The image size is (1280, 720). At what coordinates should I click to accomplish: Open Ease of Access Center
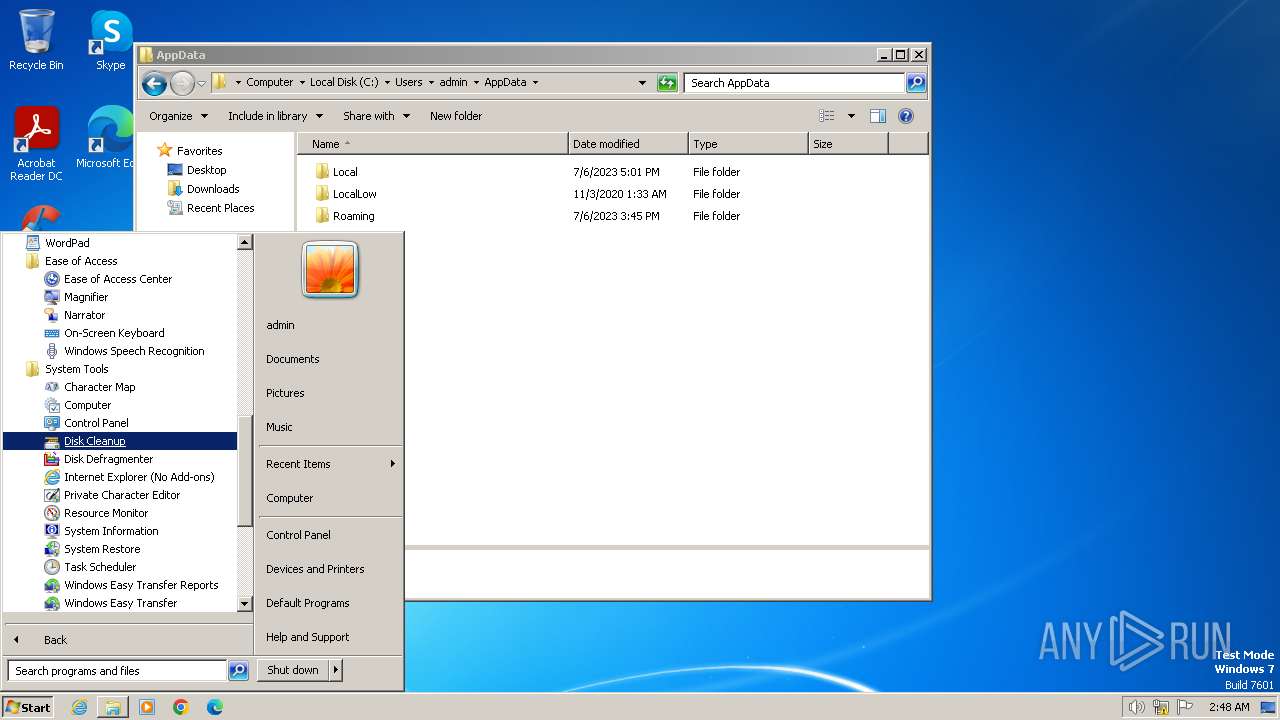(x=120, y=279)
